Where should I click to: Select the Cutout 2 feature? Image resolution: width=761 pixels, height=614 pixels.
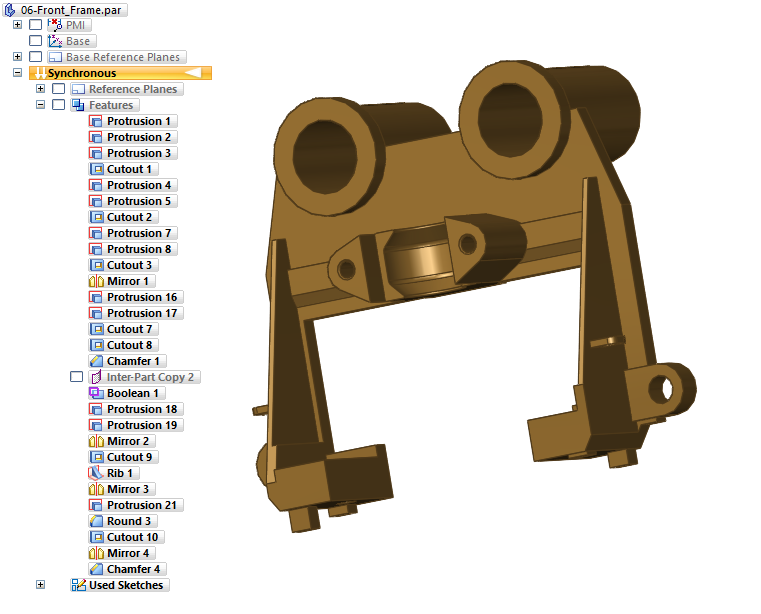pos(123,217)
